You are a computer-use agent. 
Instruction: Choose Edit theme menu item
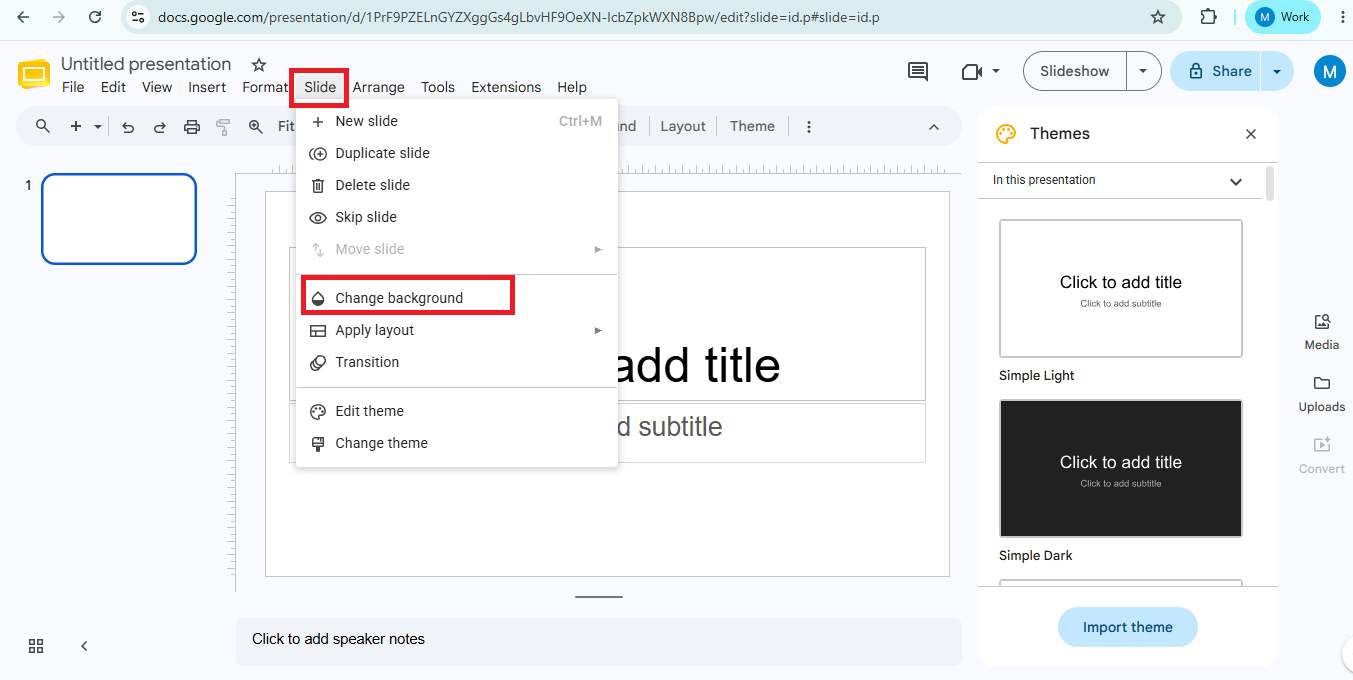coord(457,411)
